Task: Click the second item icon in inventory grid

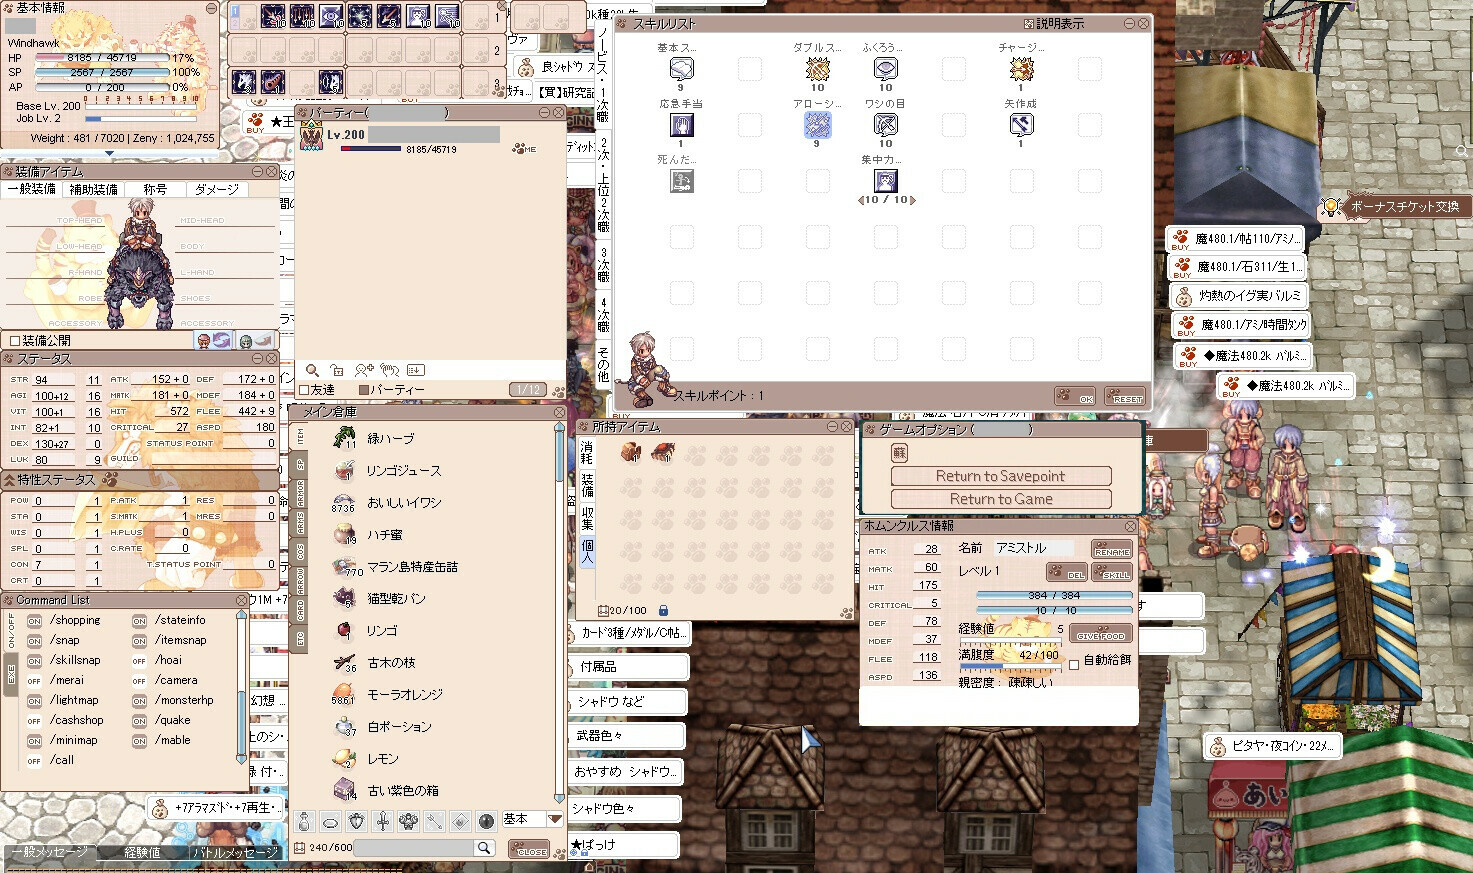Action: (x=662, y=453)
